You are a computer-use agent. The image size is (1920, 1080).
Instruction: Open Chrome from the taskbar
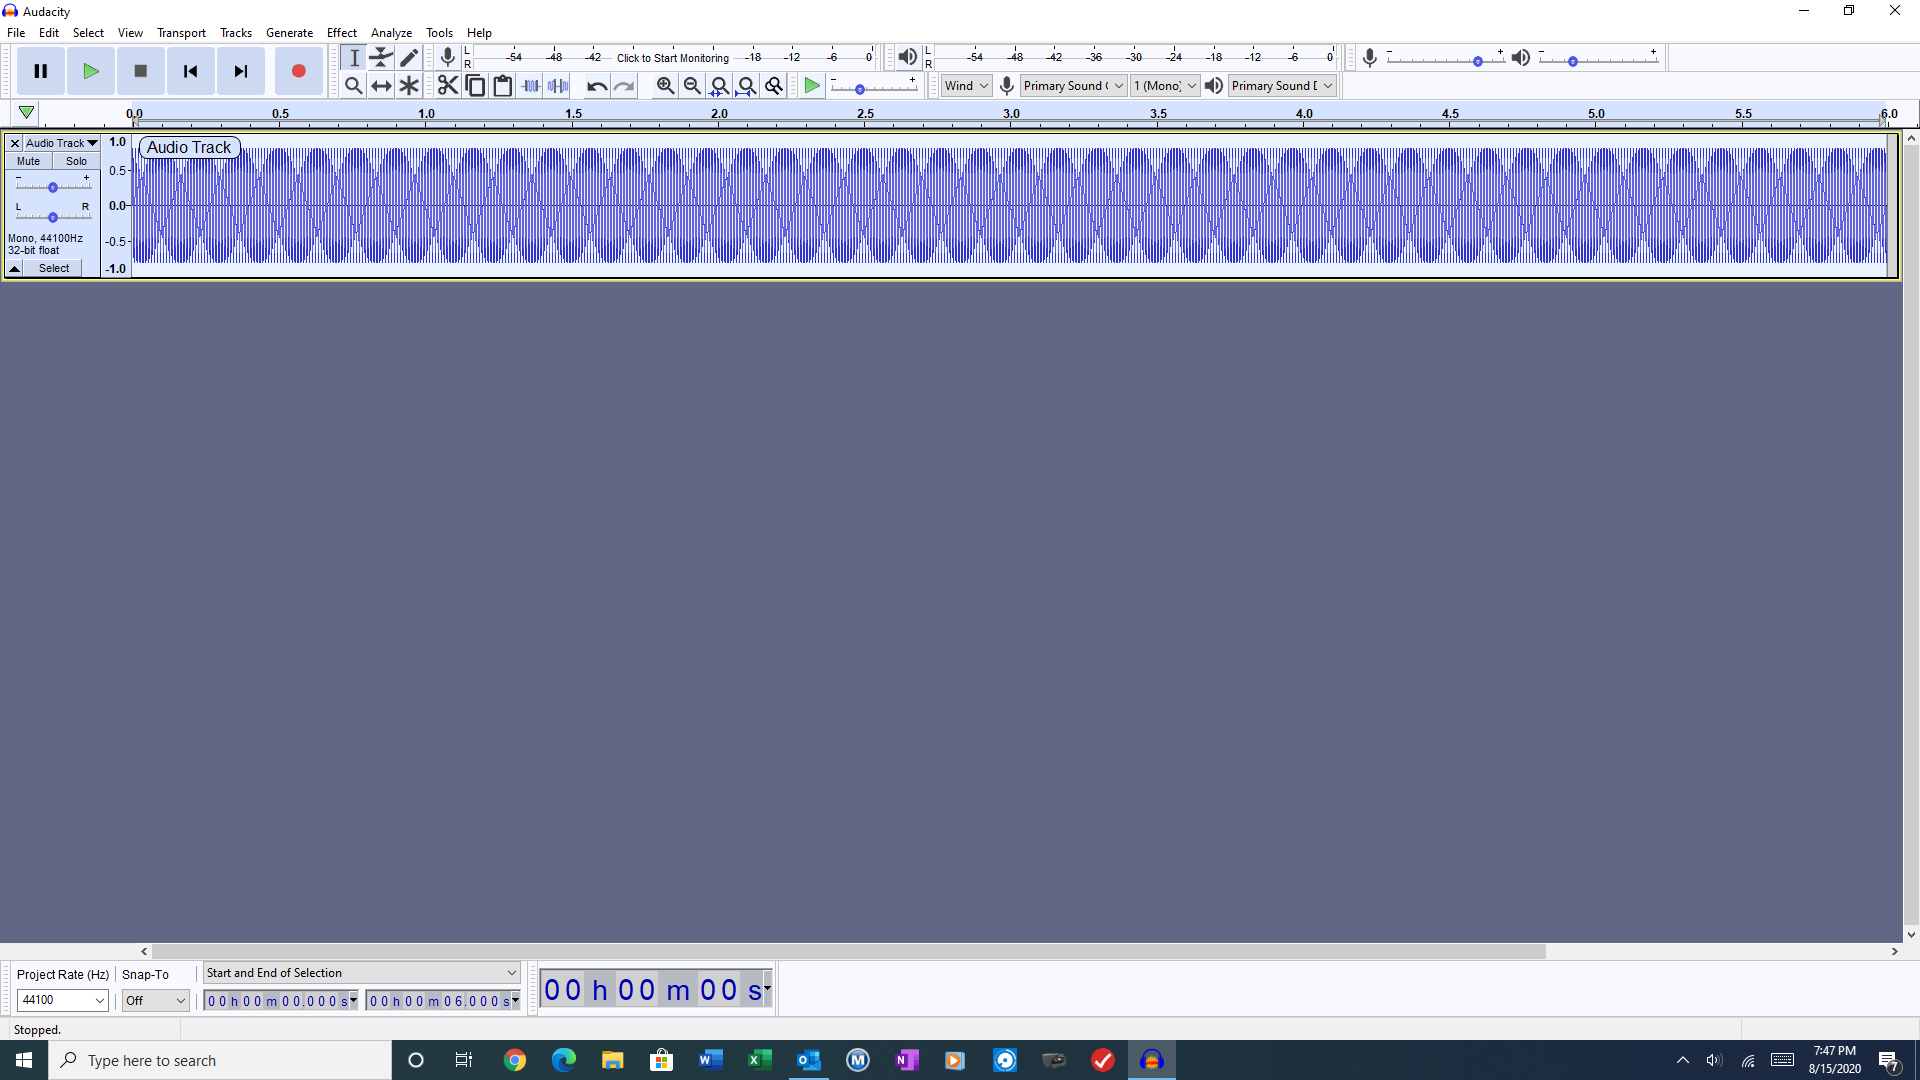pos(515,1060)
